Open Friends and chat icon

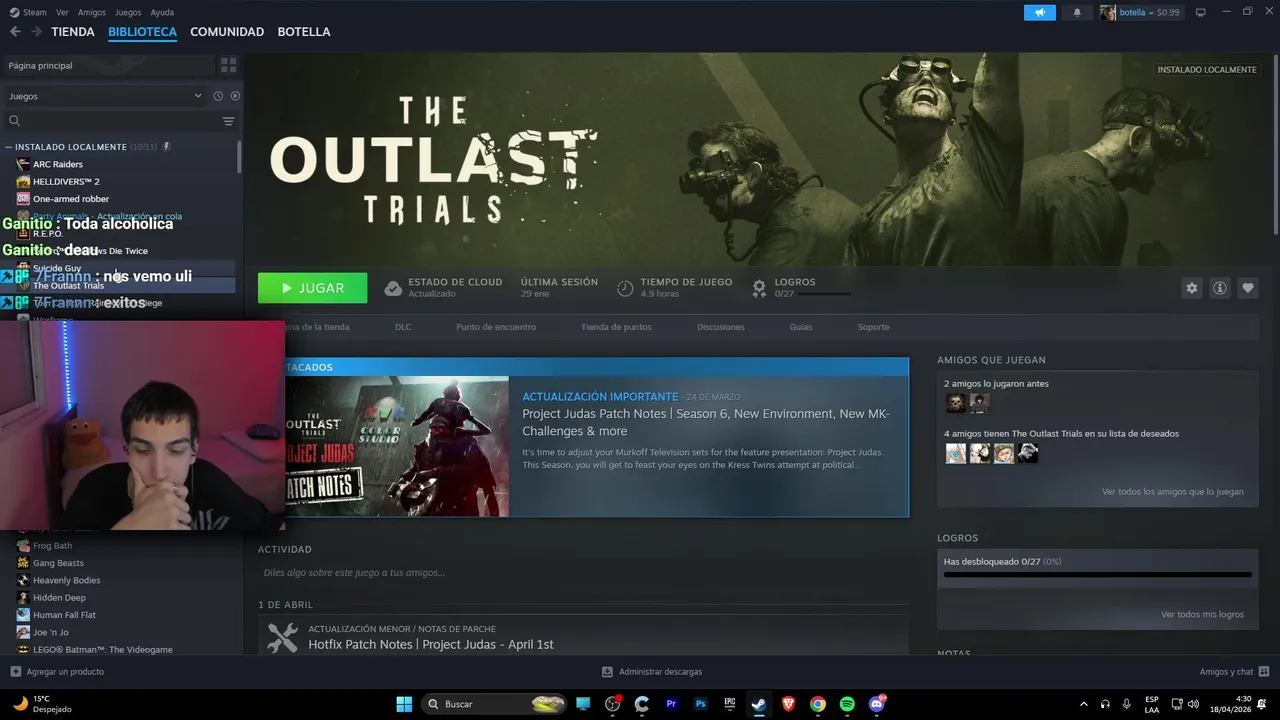pos(1263,671)
